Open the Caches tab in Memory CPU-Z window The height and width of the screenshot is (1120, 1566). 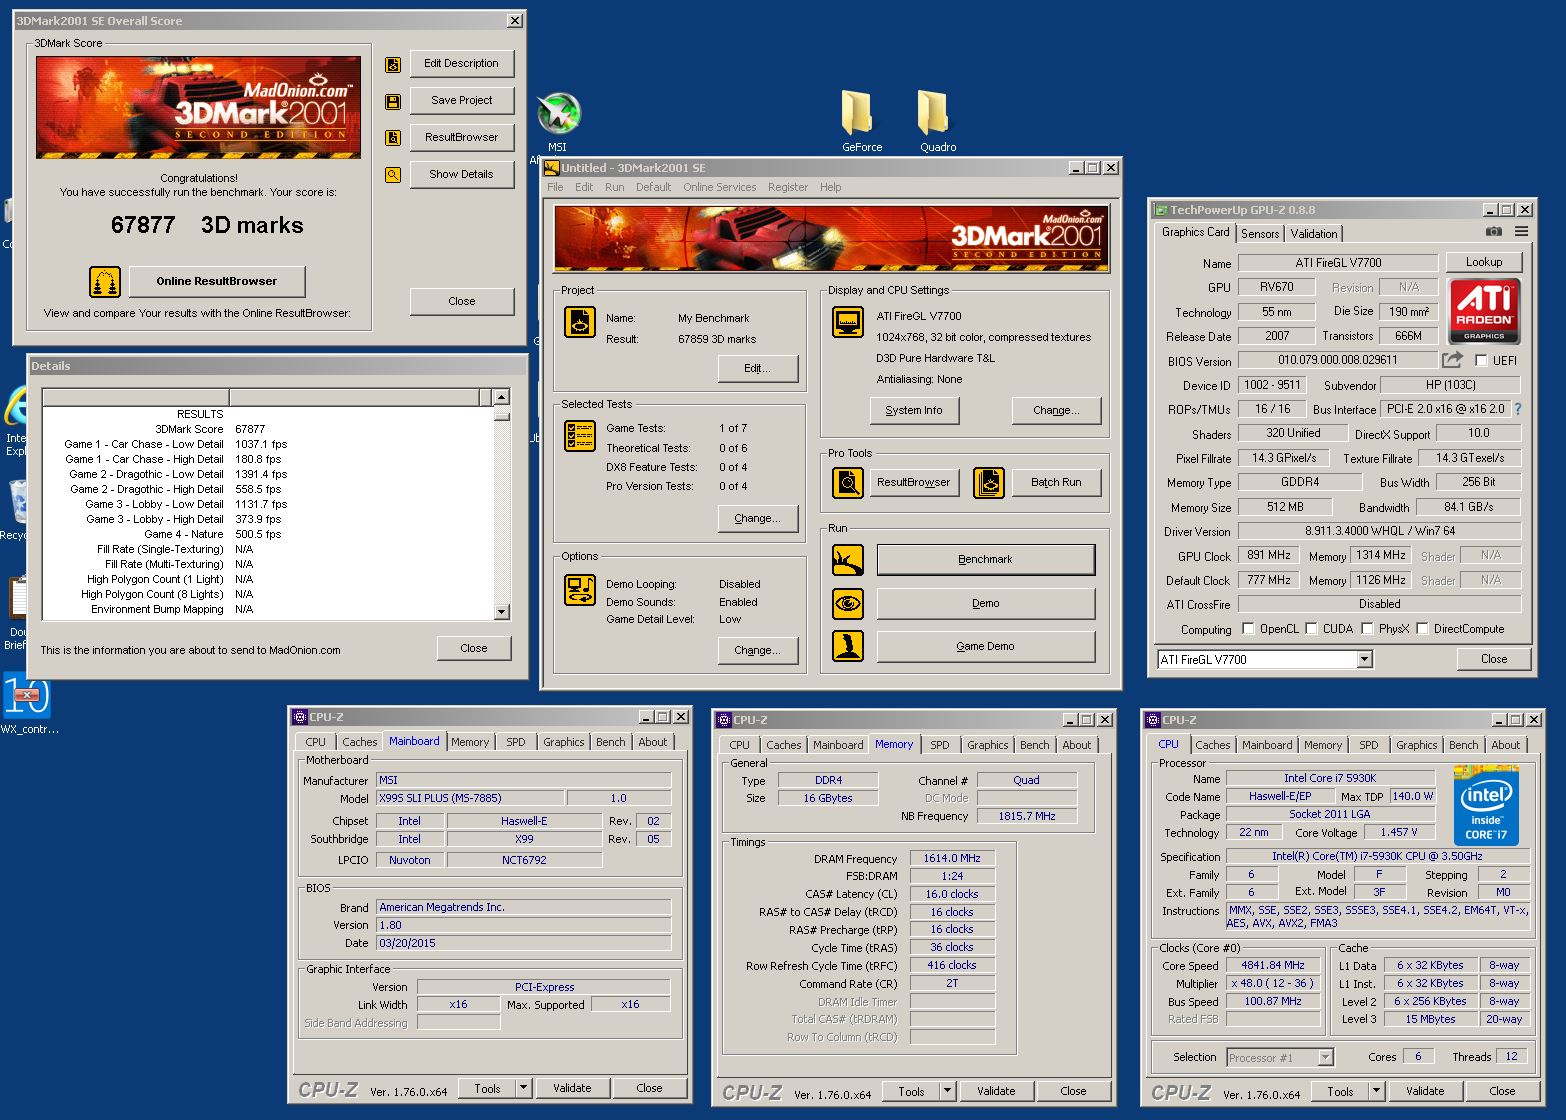pos(783,745)
